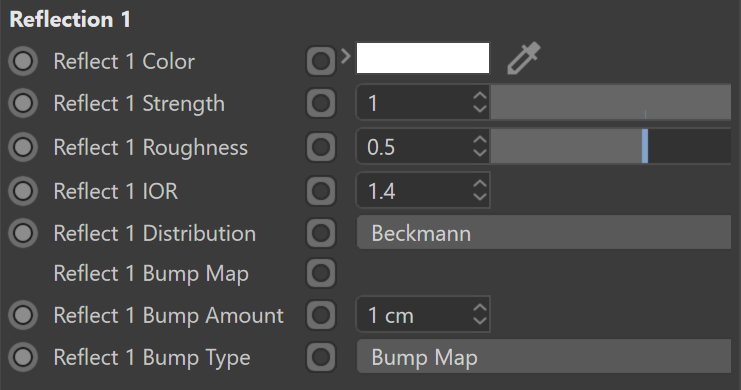
Task: Click the white Reflect 1 Color swatch
Action: [423, 58]
